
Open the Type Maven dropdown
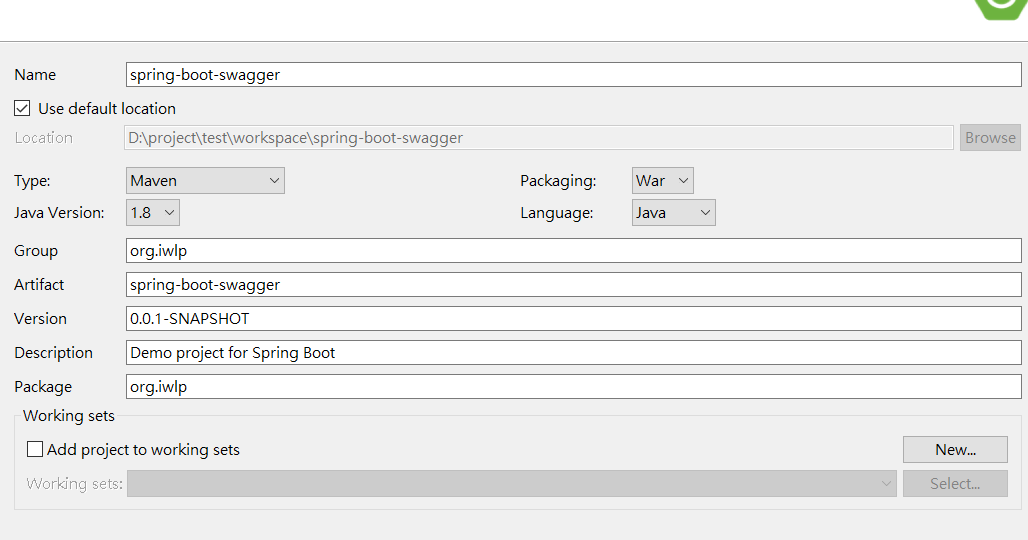[x=205, y=180]
